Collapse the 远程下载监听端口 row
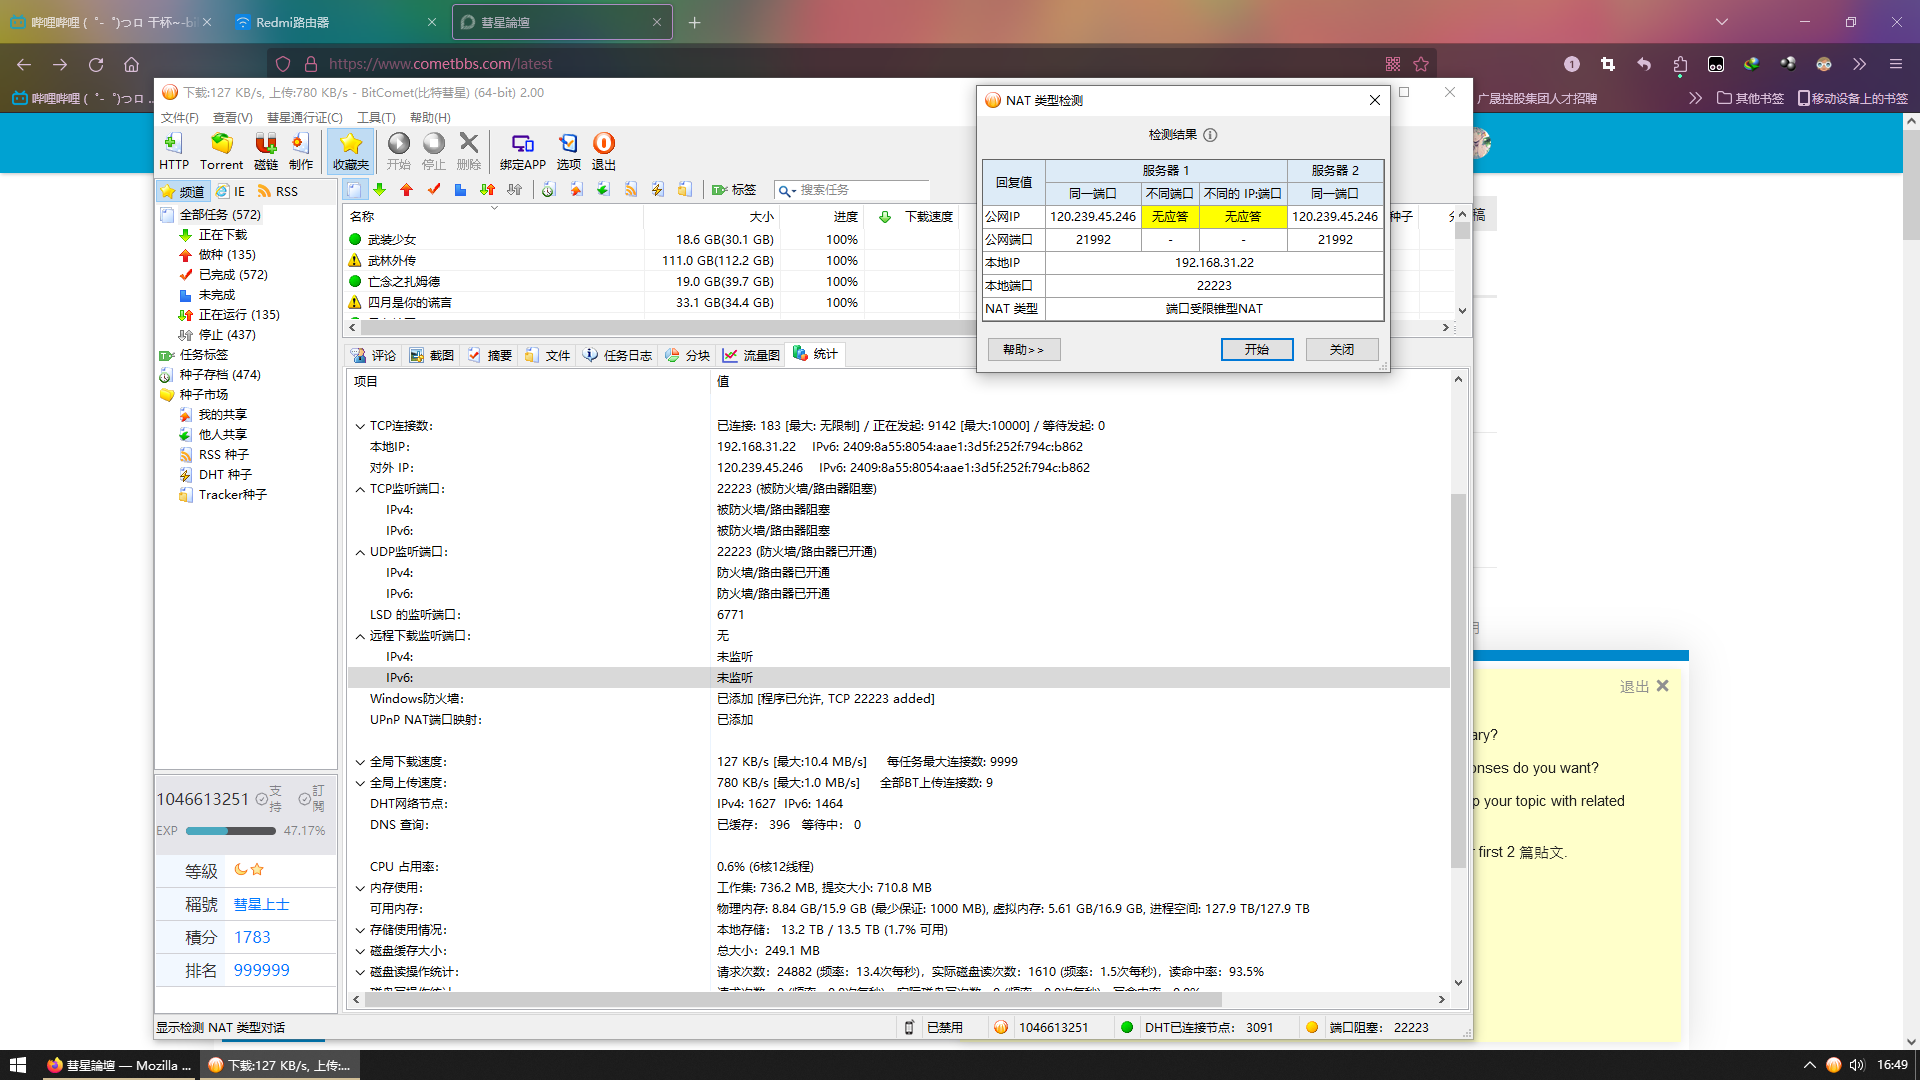1920x1080 pixels. pyautogui.click(x=360, y=636)
